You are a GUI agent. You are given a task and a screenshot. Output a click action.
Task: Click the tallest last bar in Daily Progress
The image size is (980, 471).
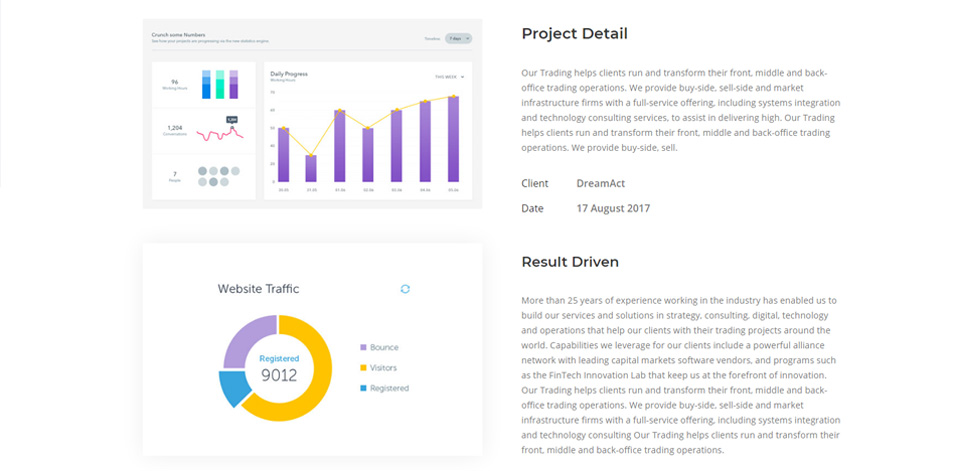pyautogui.click(x=453, y=139)
